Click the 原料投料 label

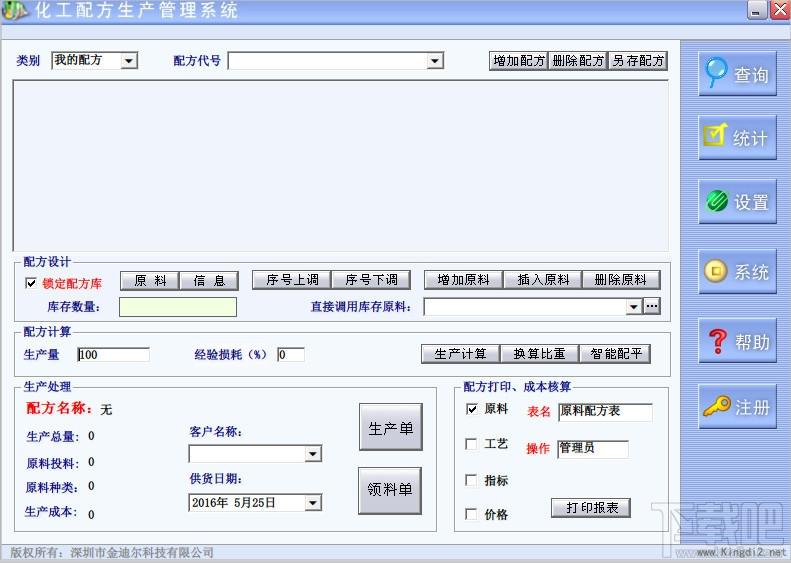(x=52, y=463)
